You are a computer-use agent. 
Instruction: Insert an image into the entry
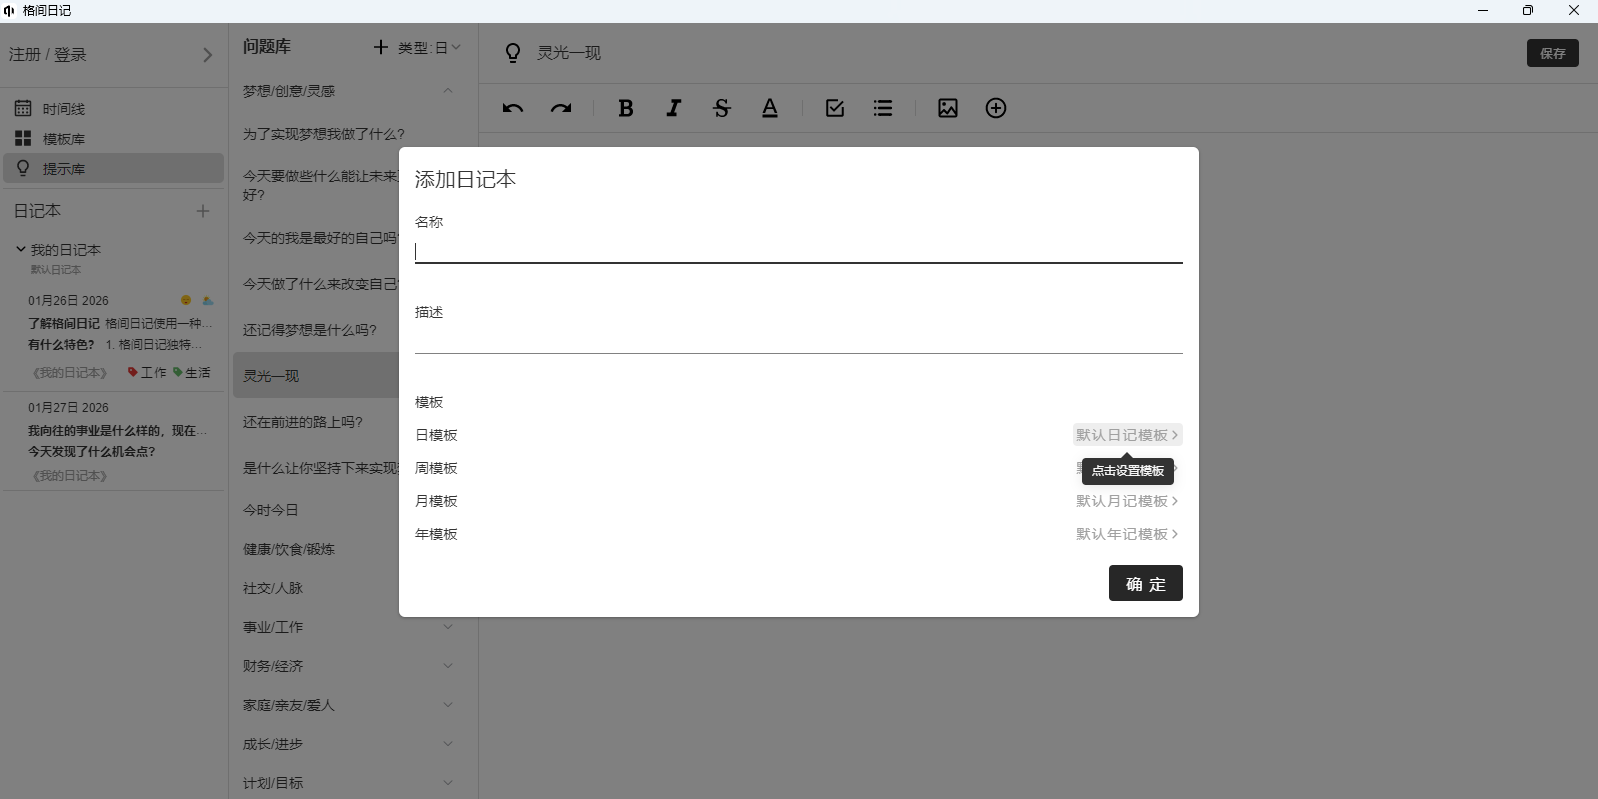coord(948,108)
